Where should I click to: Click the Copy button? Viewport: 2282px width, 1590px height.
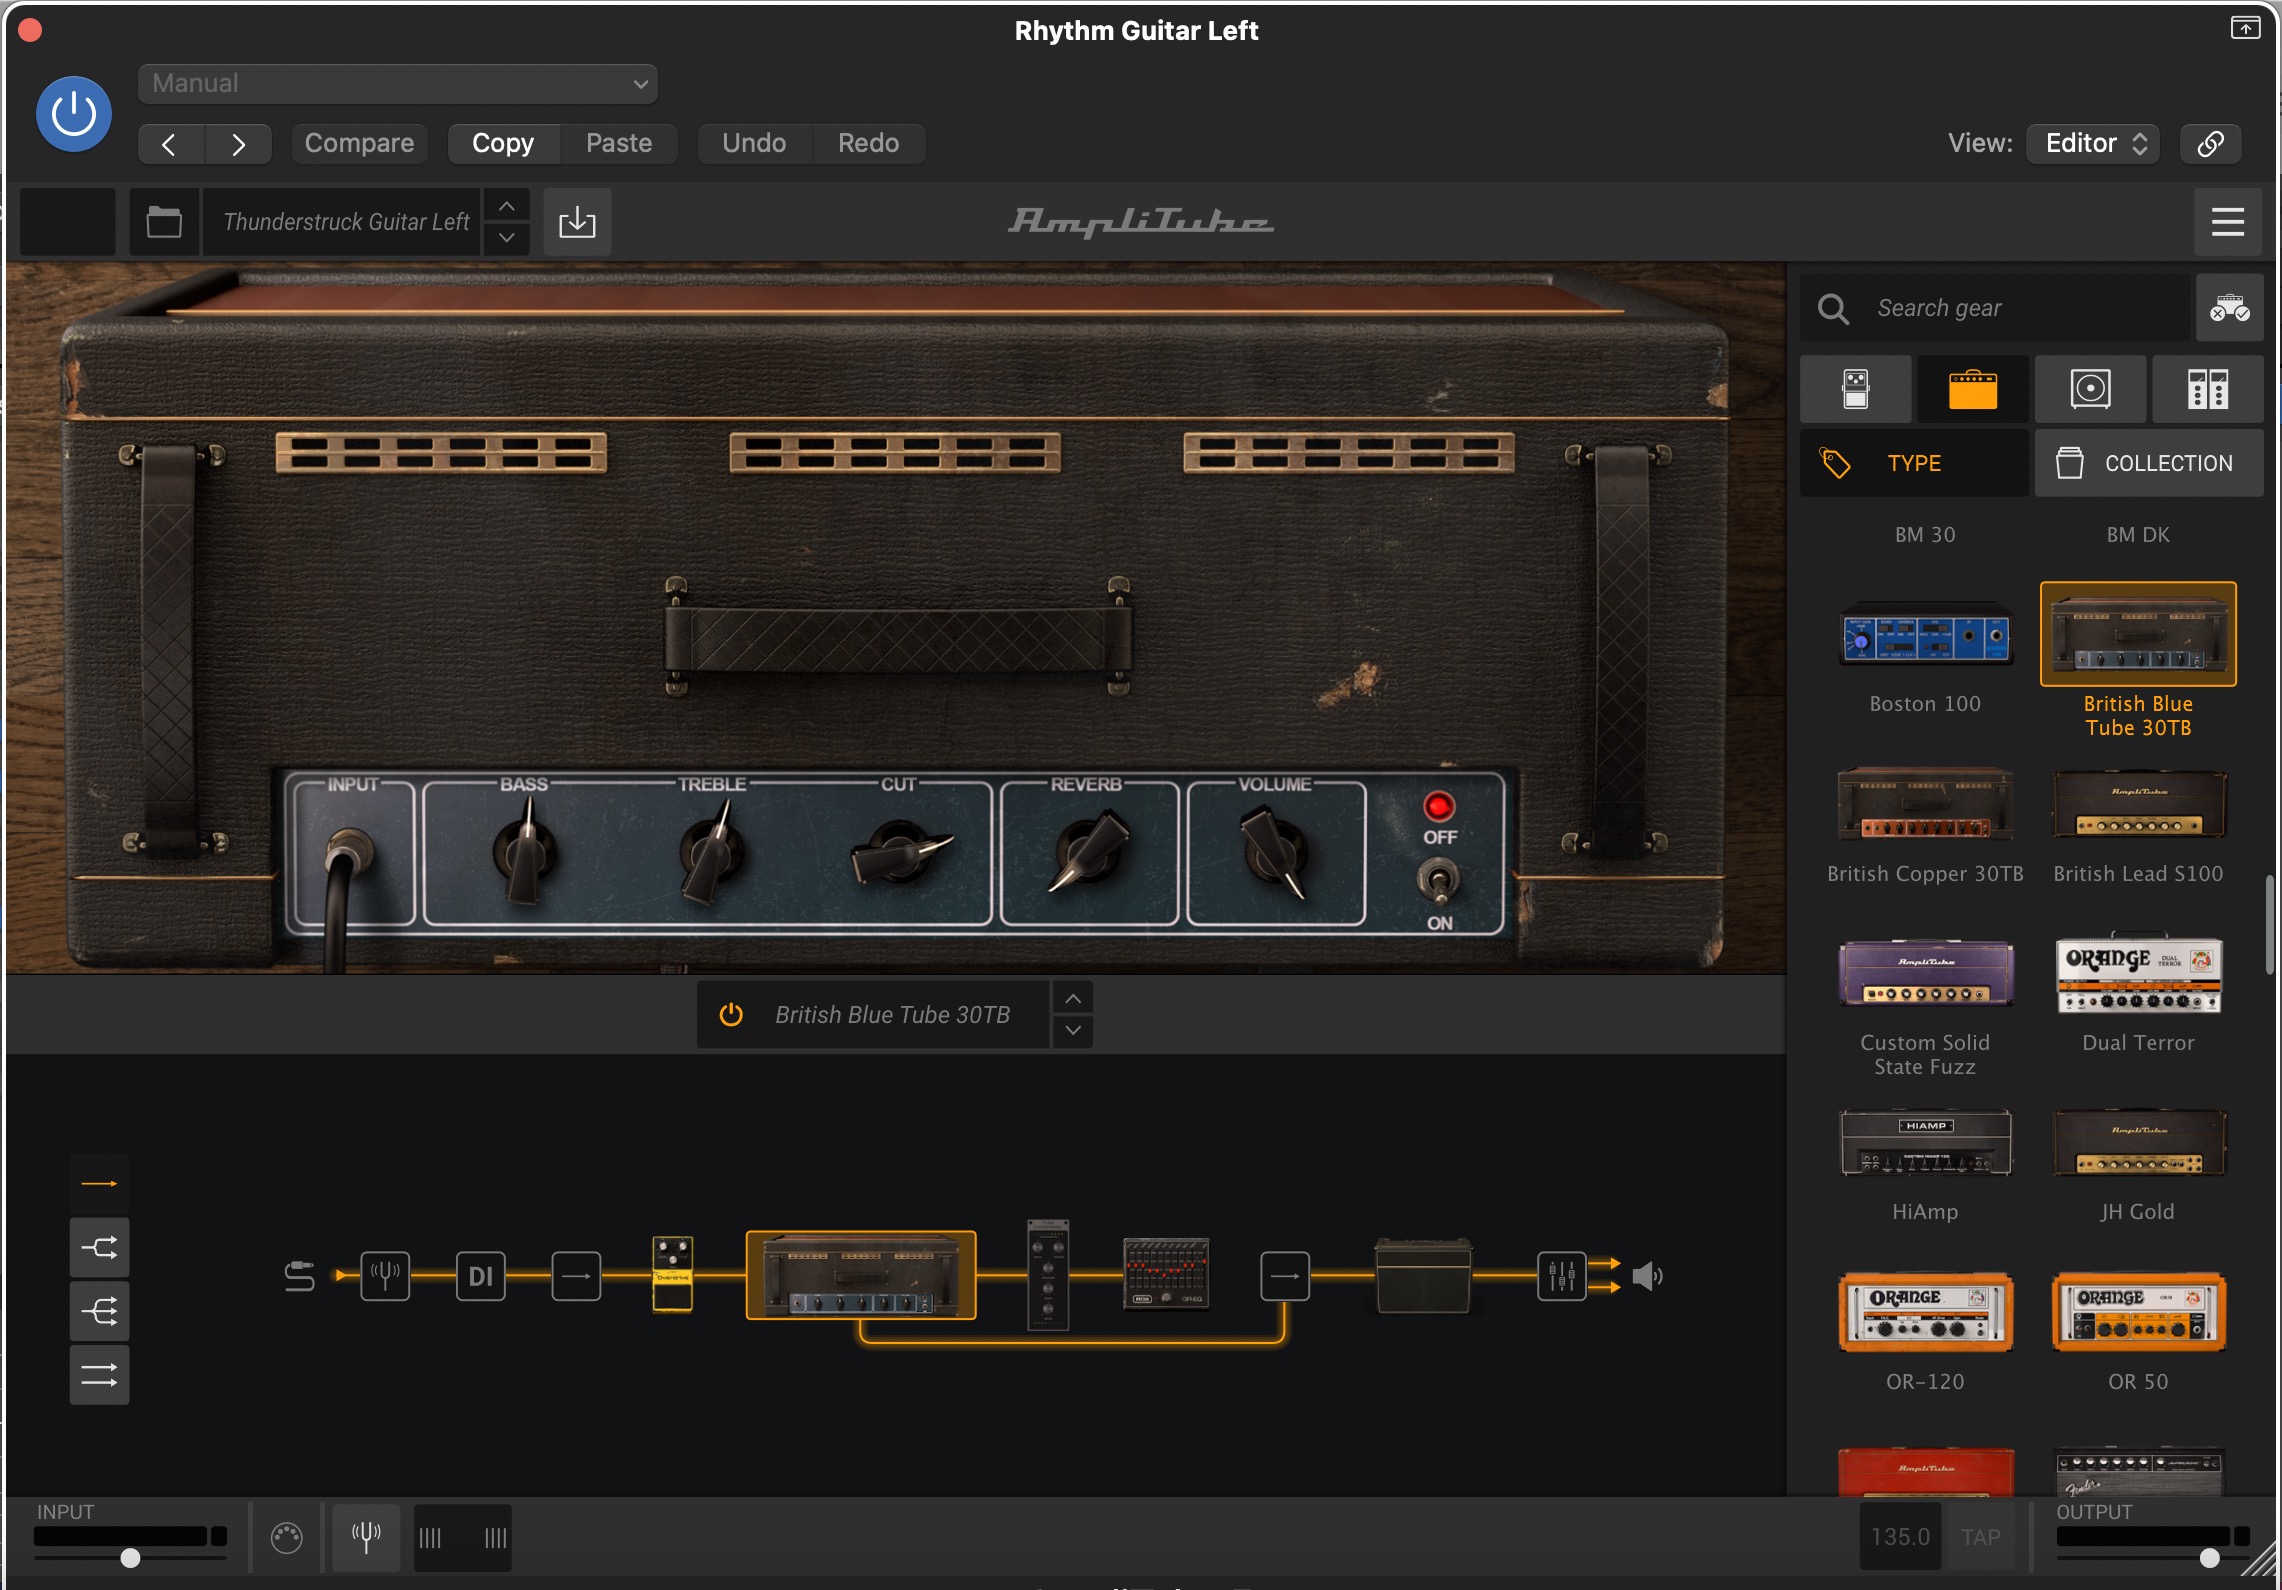(503, 144)
